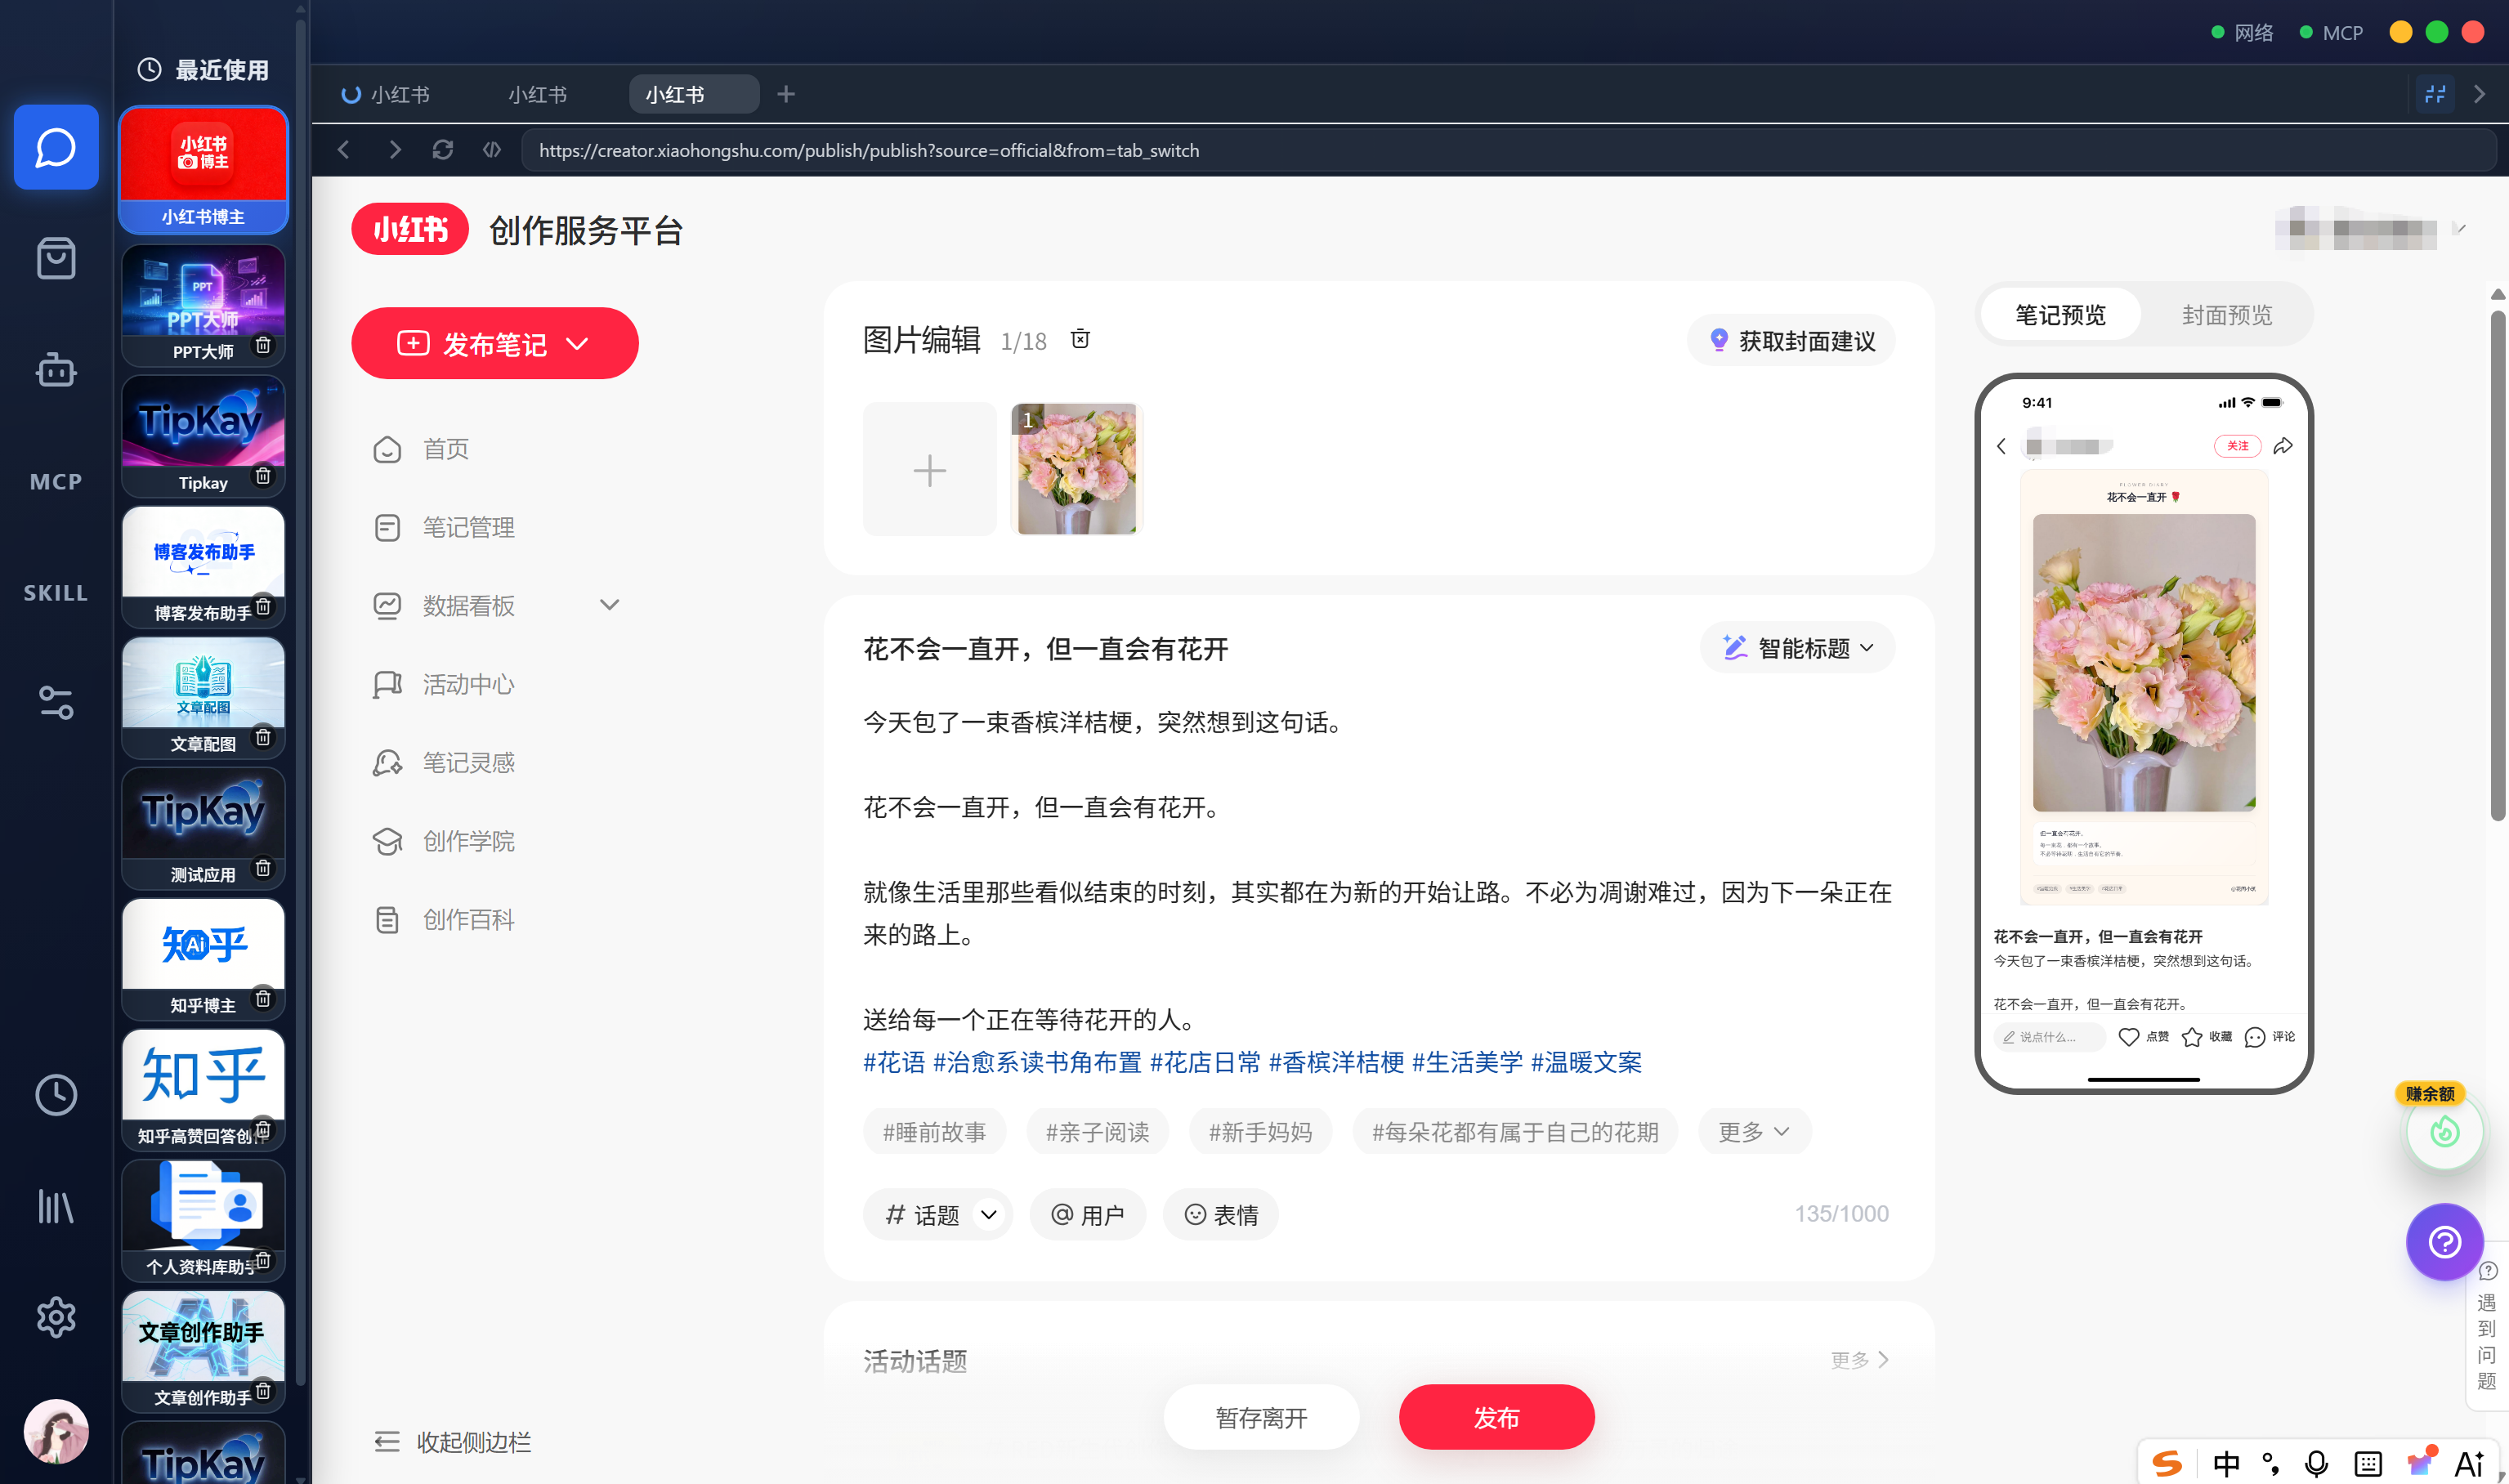The image size is (2509, 1484).
Task: Toggle the 点赞 like in the phone preview
Action: (x=2143, y=1037)
